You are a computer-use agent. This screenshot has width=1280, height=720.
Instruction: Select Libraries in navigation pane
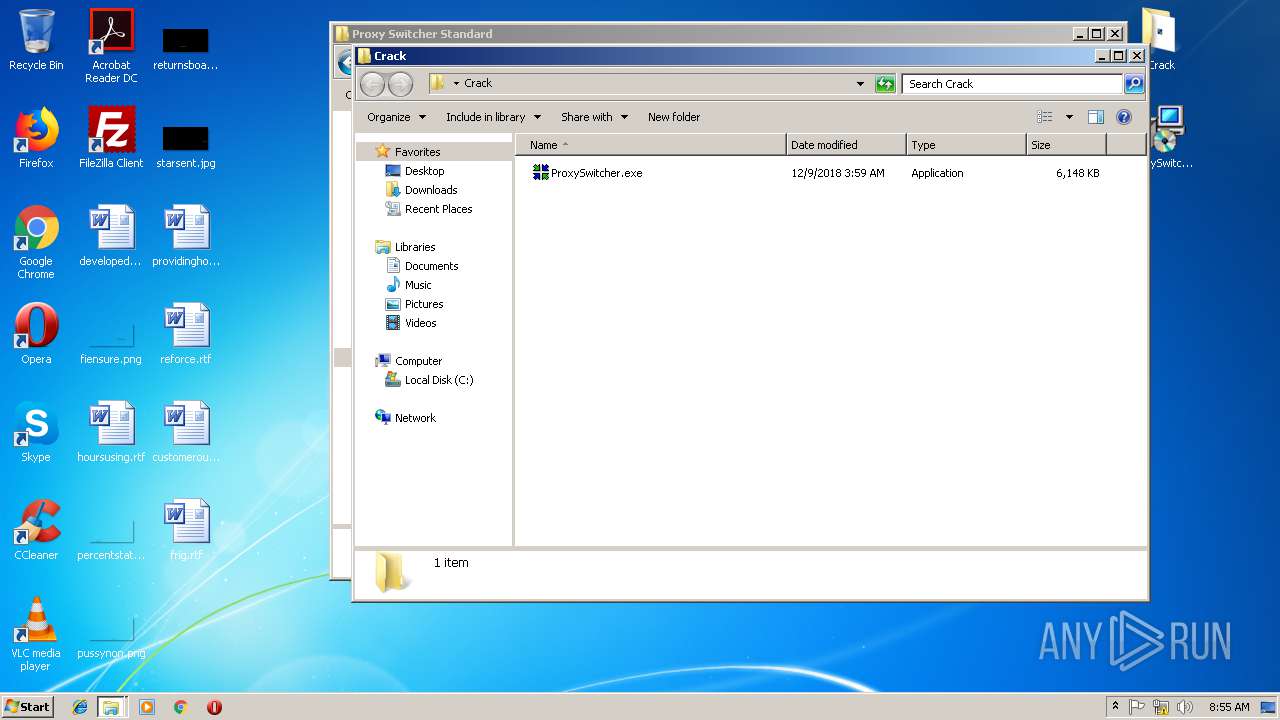tap(415, 247)
